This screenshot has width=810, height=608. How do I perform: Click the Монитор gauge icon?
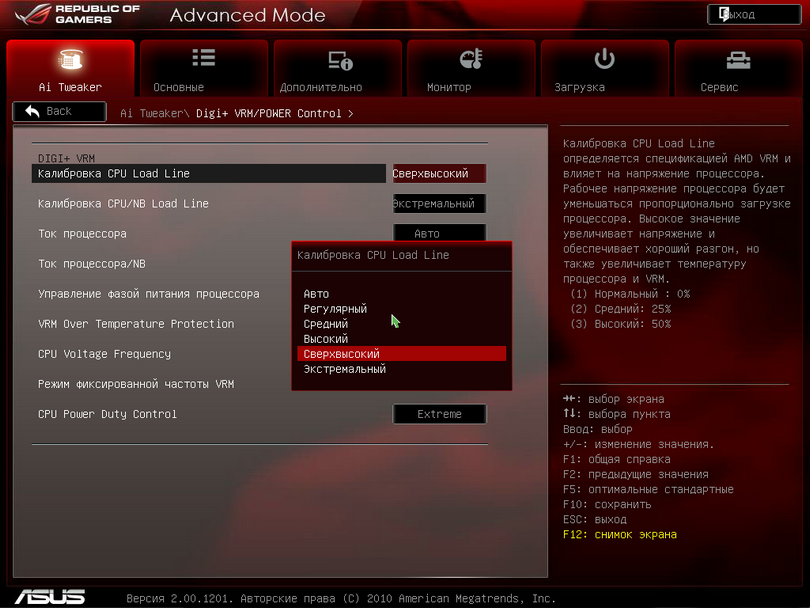[x=471, y=59]
